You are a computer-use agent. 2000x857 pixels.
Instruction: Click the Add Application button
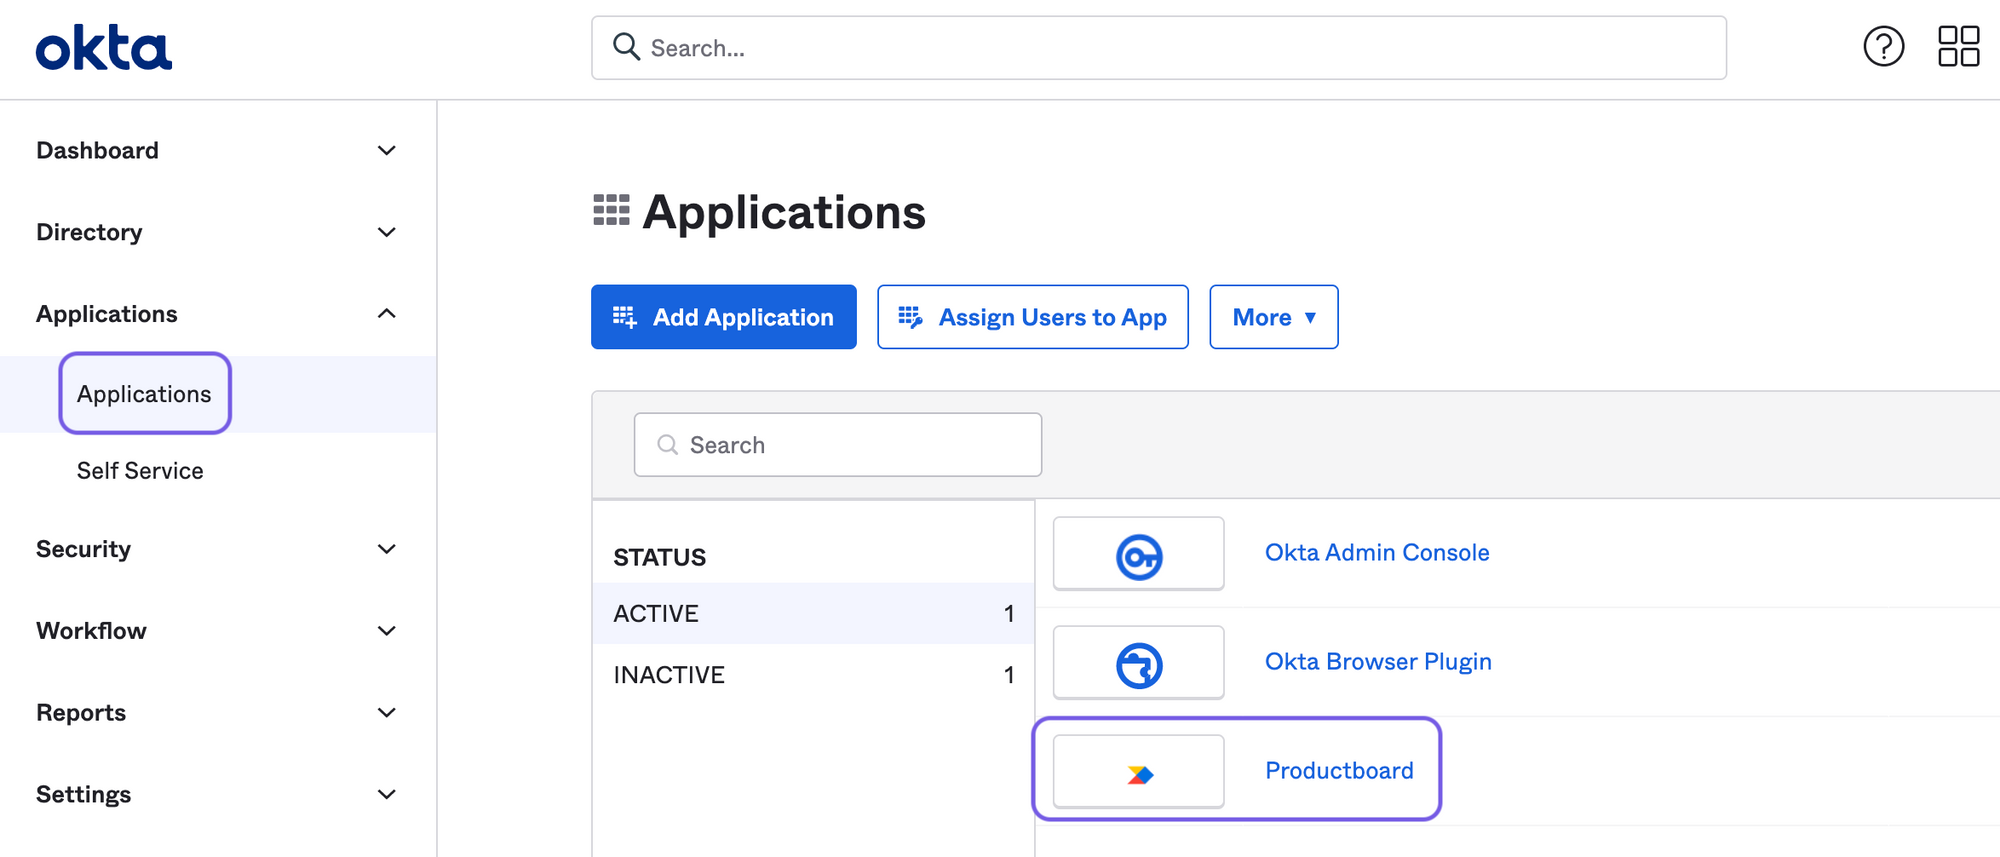click(723, 317)
